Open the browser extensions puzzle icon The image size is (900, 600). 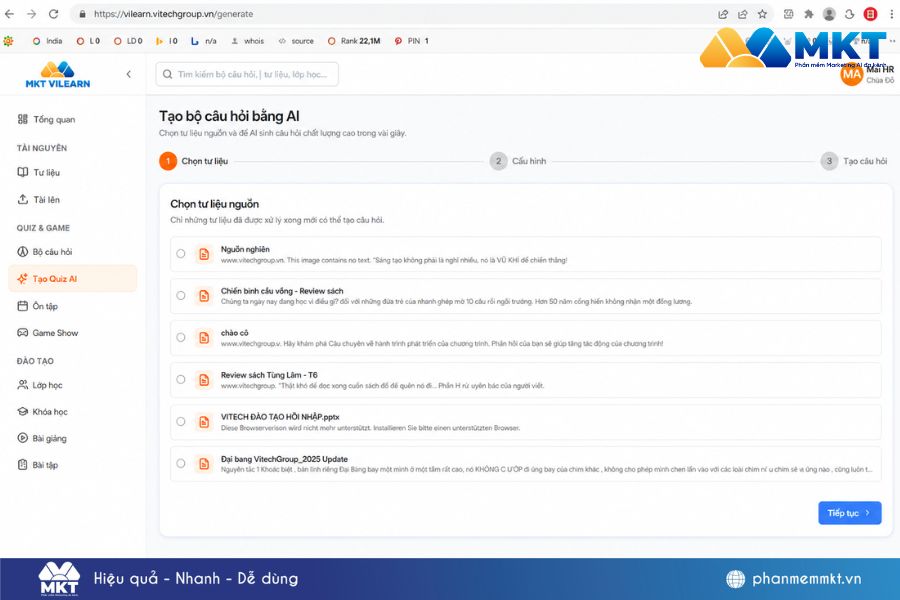point(809,14)
